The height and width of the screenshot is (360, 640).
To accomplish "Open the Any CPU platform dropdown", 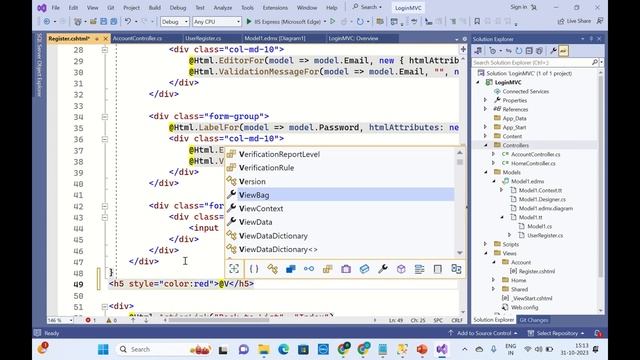I will (x=217, y=22).
